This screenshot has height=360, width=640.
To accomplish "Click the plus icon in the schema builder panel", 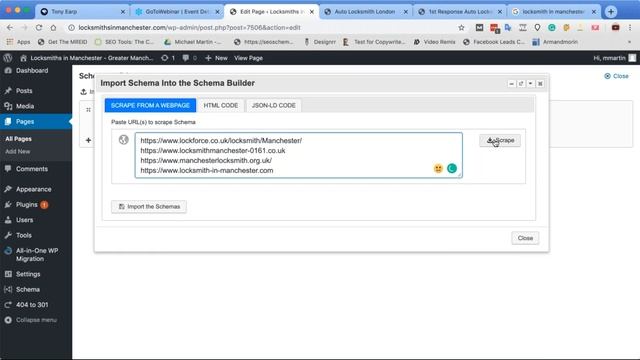I will pos(88,140).
